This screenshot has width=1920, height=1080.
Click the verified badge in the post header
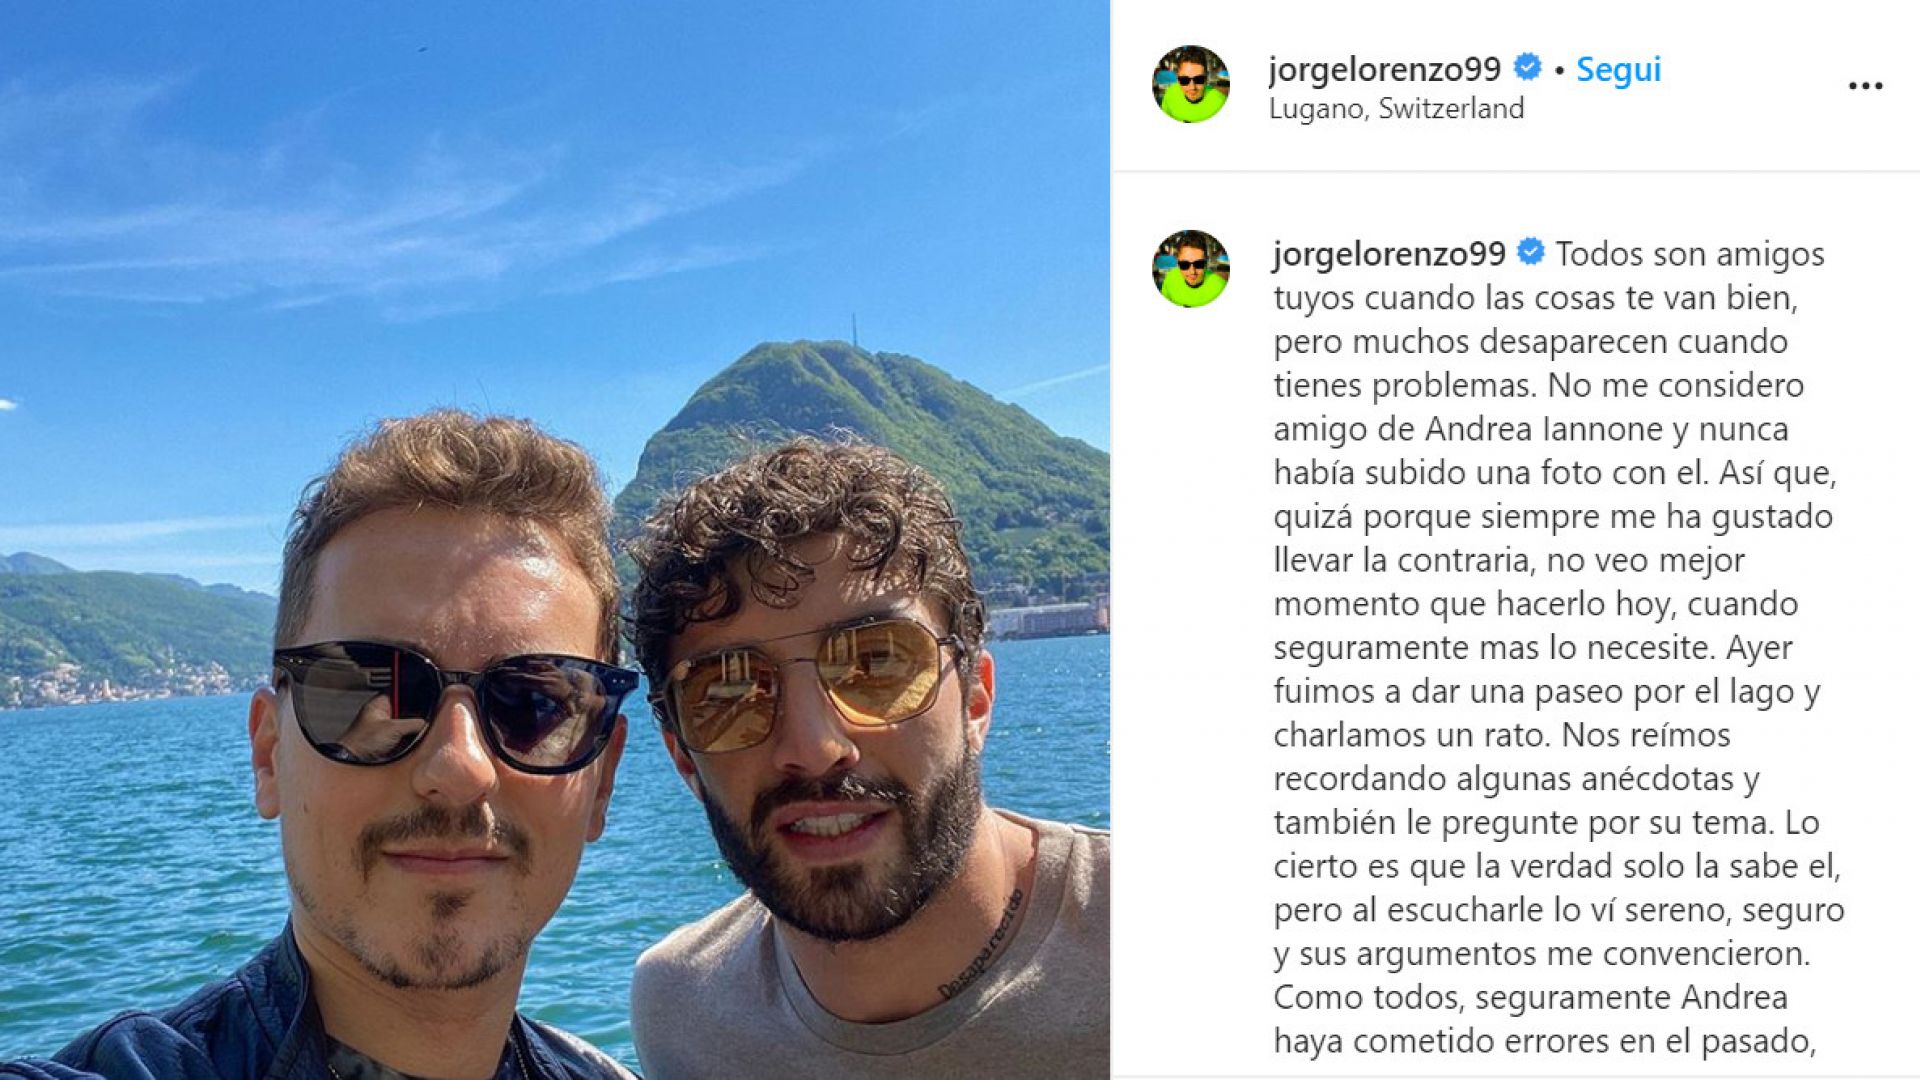pos(1527,67)
